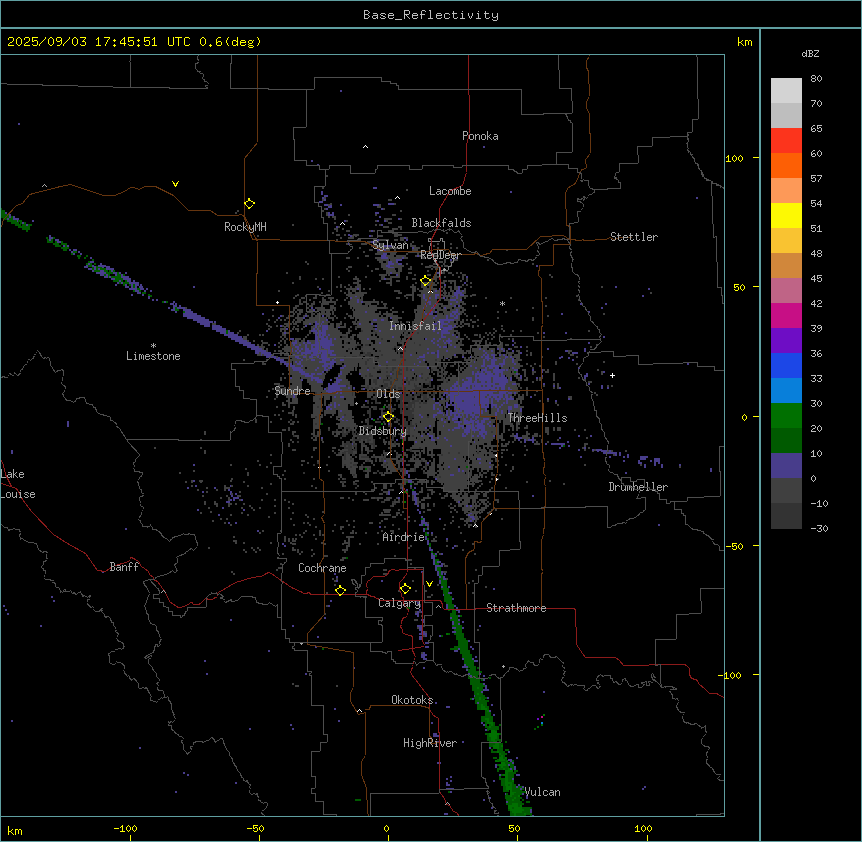The height and width of the screenshot is (842, 862).
Task: Click the yellow diamond marker above Calgary label
Action: [405, 589]
